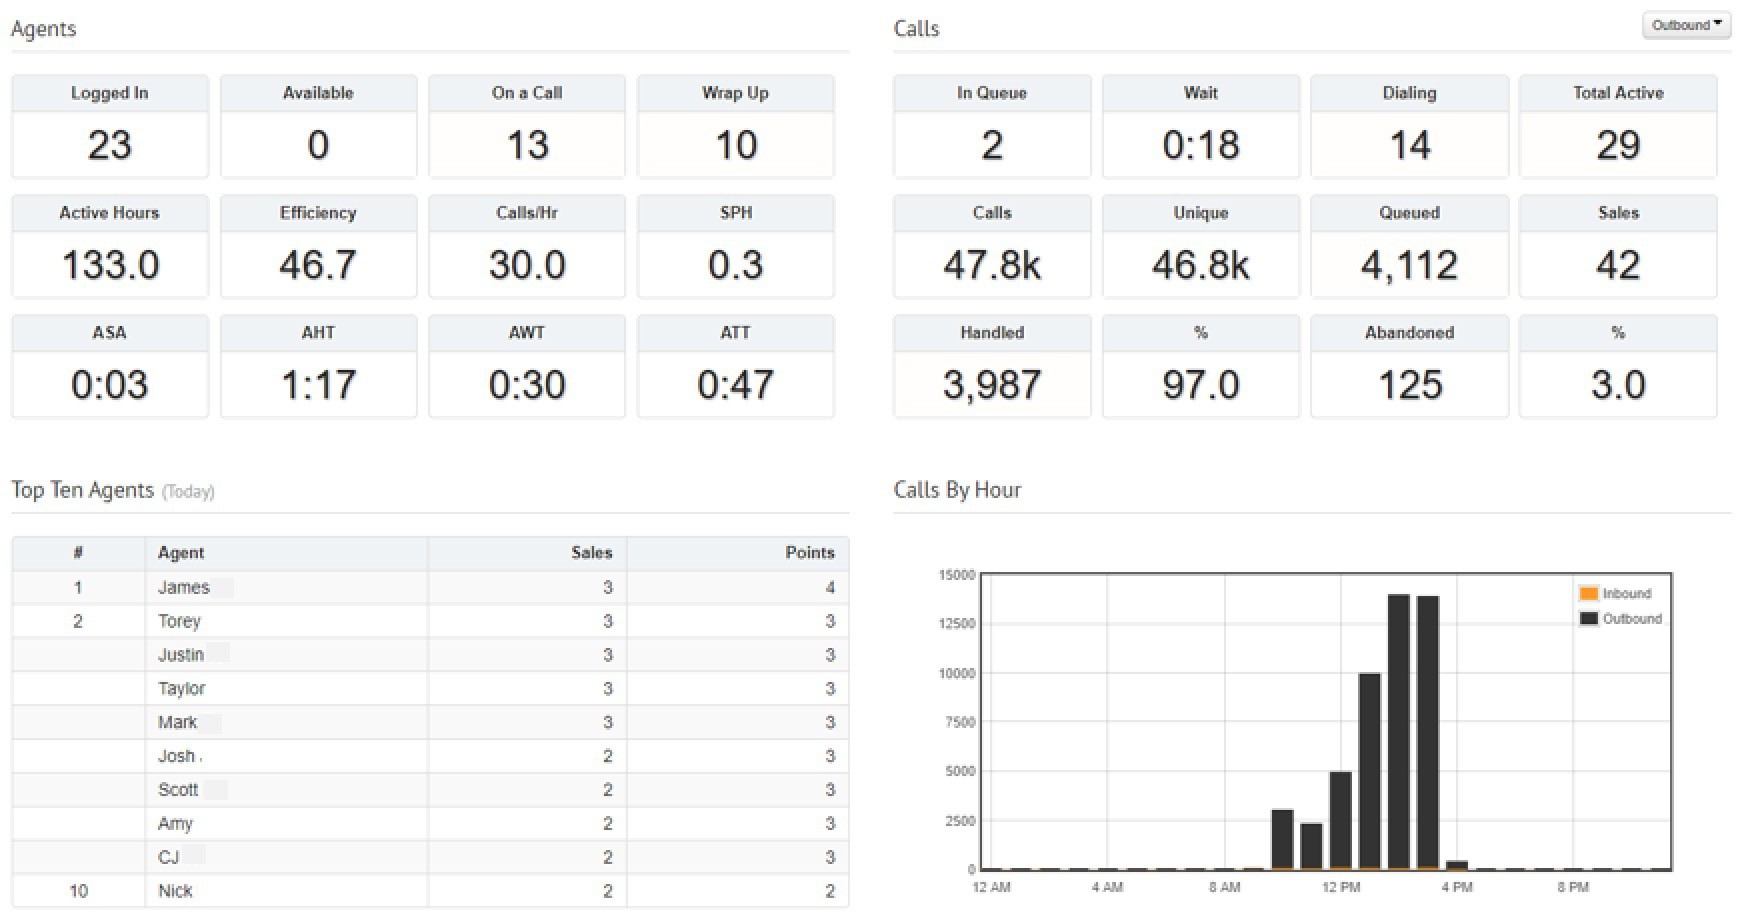Click the # rank column header

point(78,553)
